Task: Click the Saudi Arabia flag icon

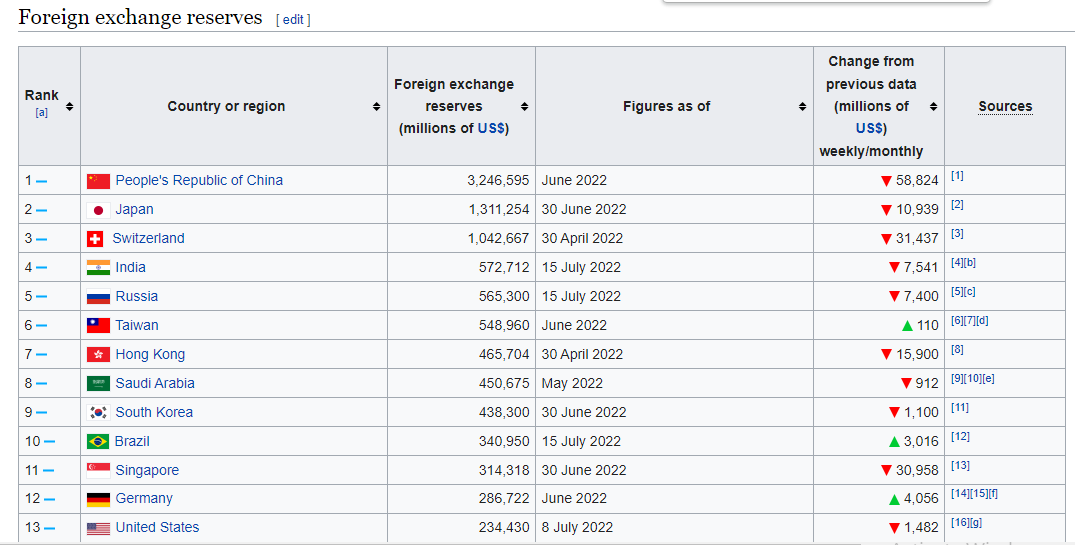Action: [x=98, y=384]
